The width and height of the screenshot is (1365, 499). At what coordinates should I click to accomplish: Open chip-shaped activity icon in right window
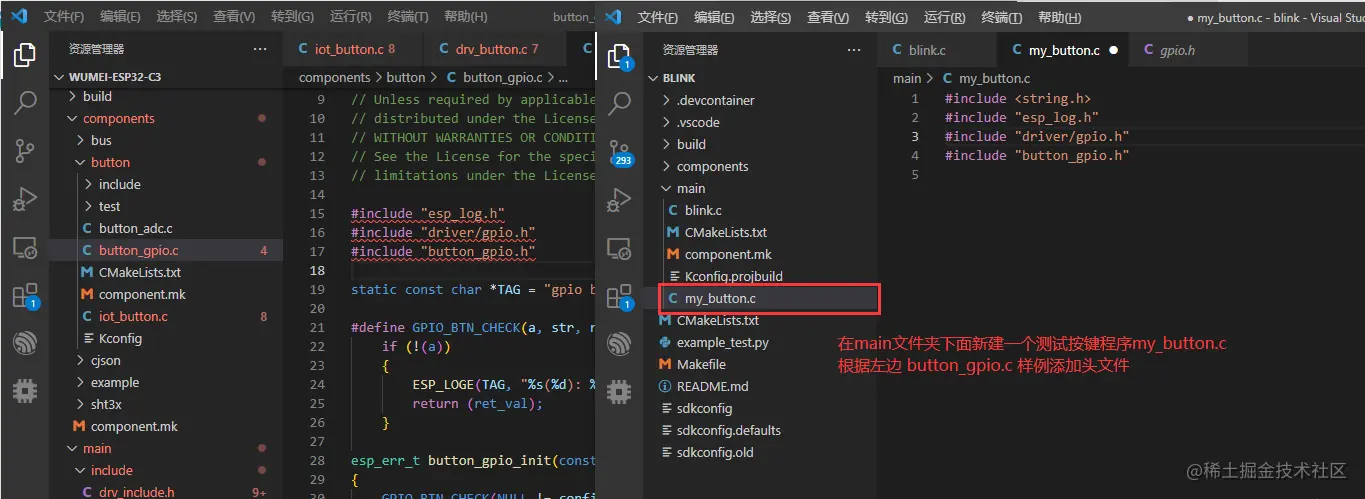coord(620,390)
